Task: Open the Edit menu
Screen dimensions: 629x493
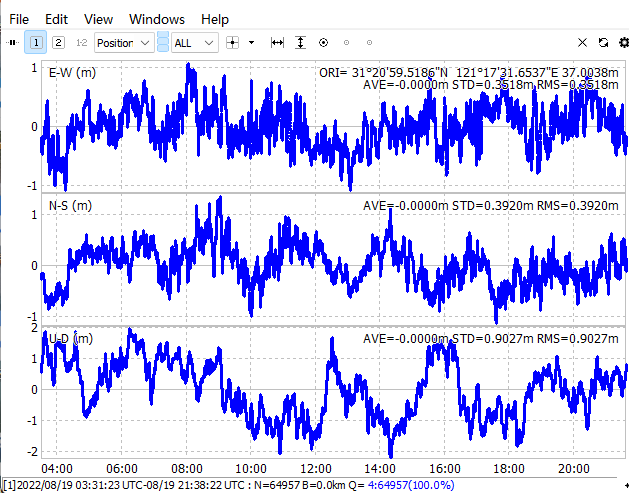Action: (x=57, y=19)
